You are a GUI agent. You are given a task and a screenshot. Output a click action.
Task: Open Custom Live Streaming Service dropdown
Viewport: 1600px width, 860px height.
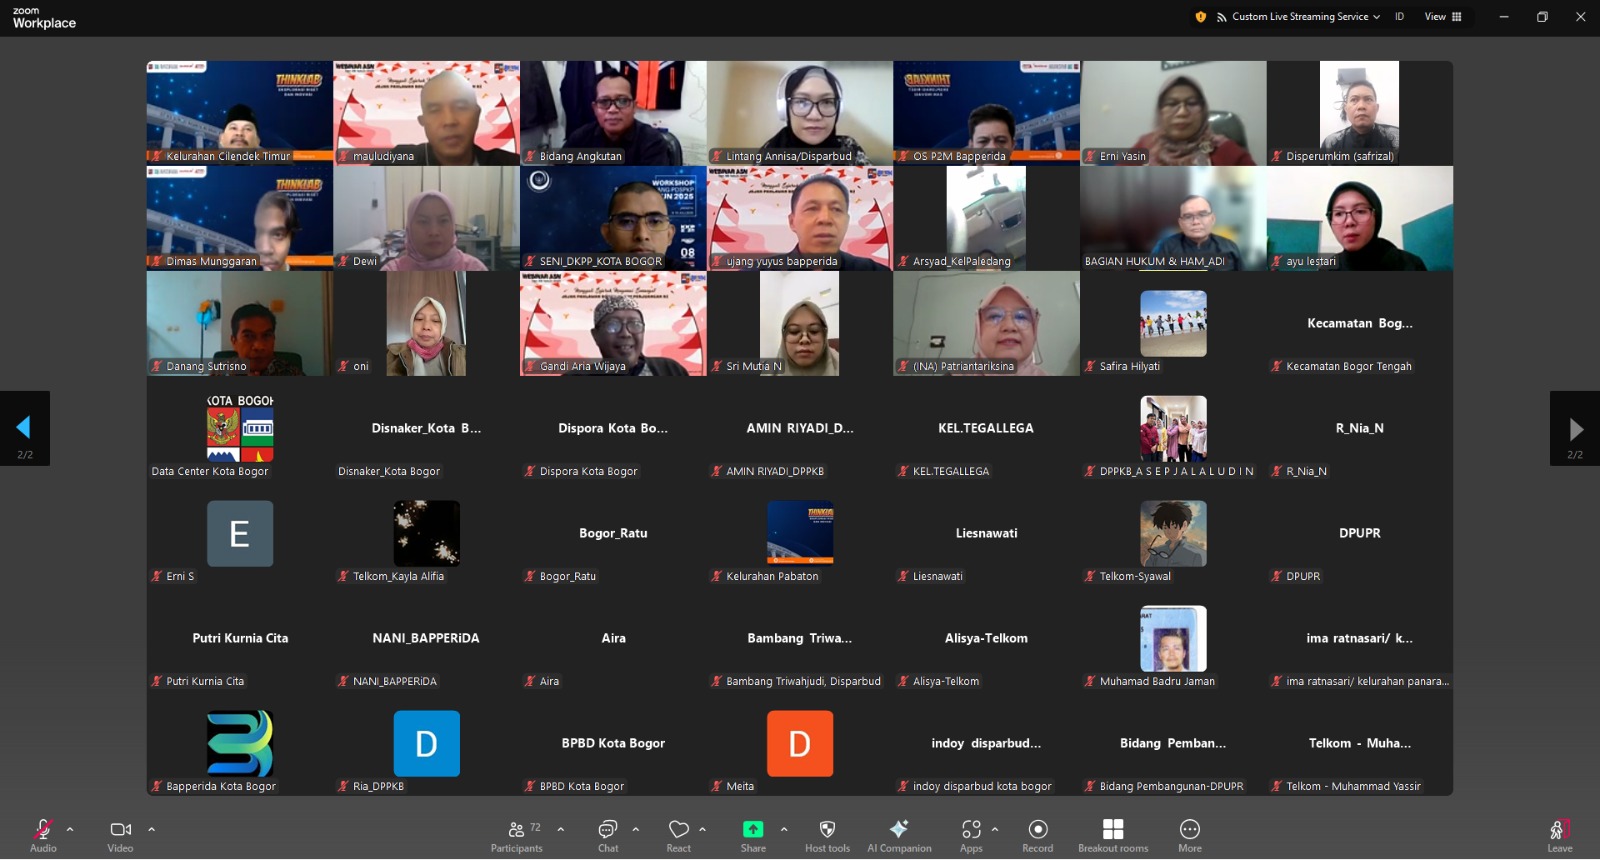[1299, 17]
